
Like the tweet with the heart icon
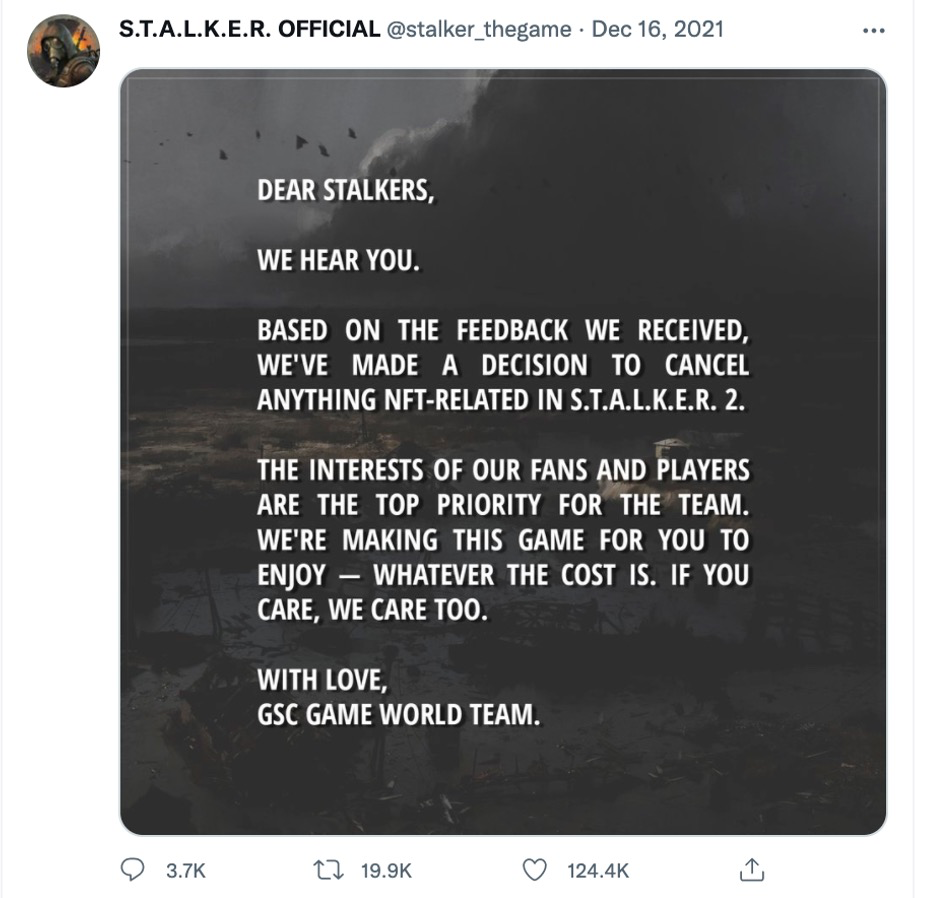point(536,870)
